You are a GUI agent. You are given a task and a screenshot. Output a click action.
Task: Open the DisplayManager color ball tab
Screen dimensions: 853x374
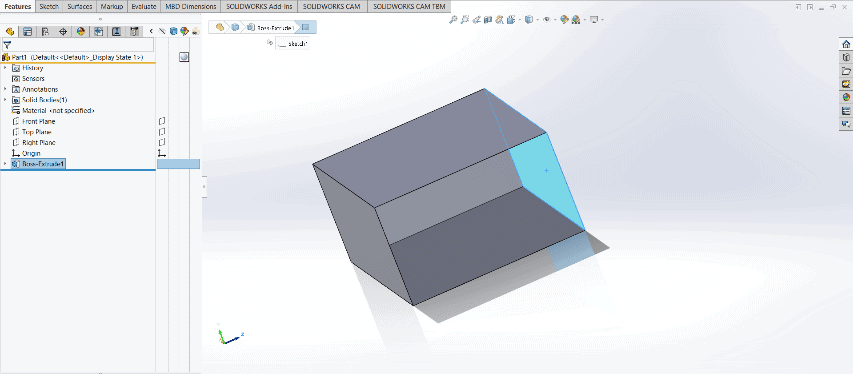tap(81, 32)
